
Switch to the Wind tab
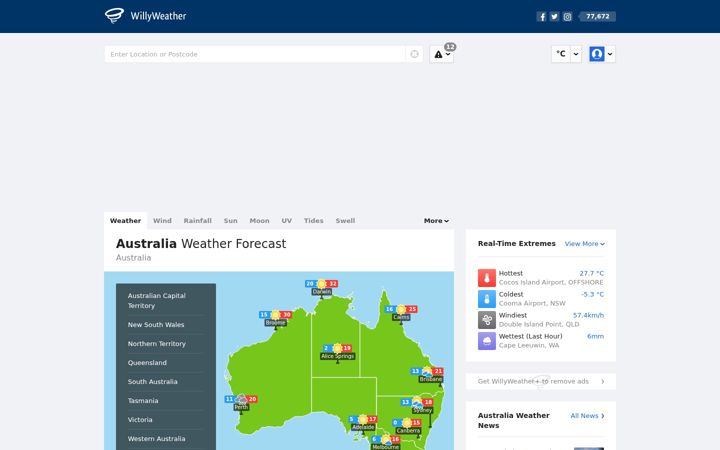tap(162, 221)
